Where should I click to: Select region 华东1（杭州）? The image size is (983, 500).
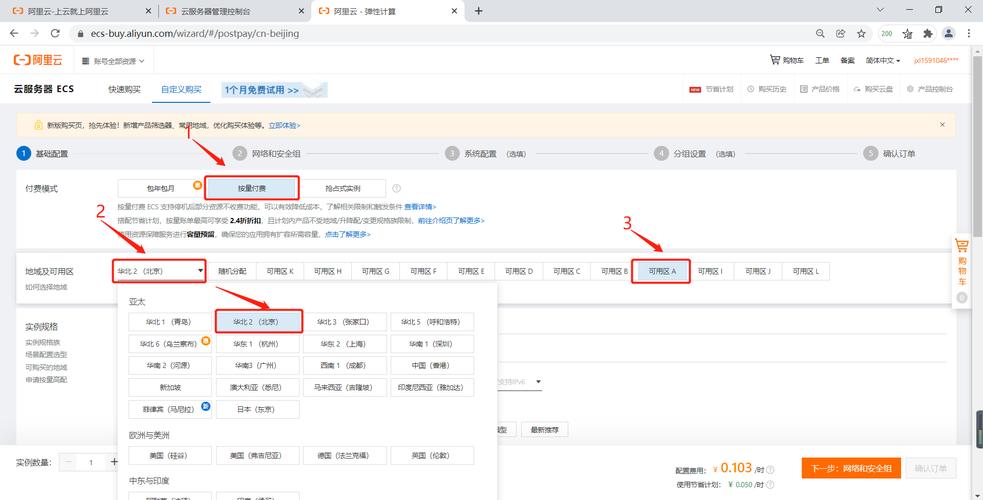[256, 343]
